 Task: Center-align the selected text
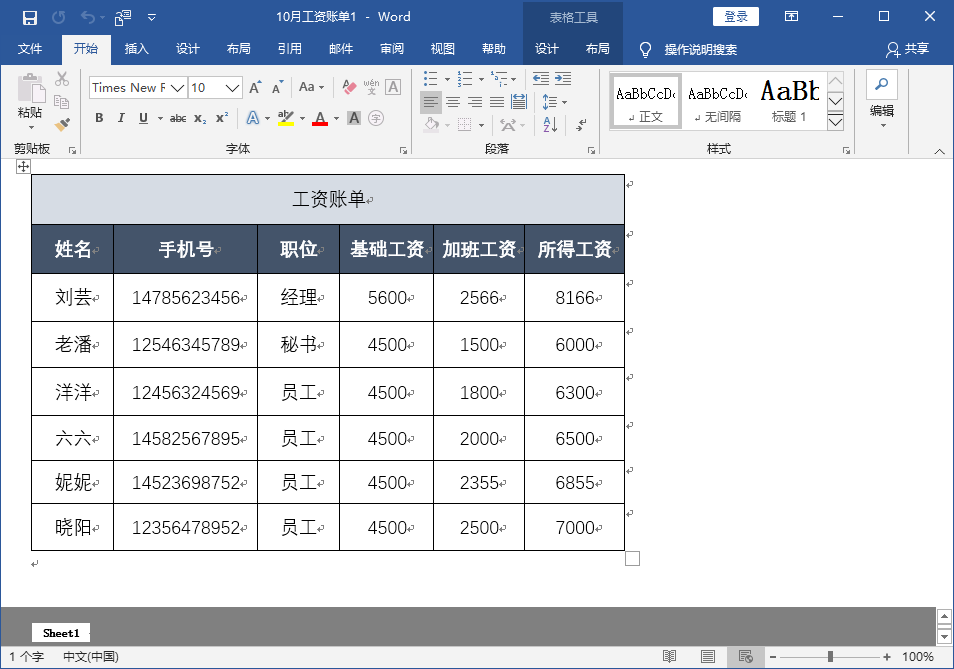click(x=453, y=100)
